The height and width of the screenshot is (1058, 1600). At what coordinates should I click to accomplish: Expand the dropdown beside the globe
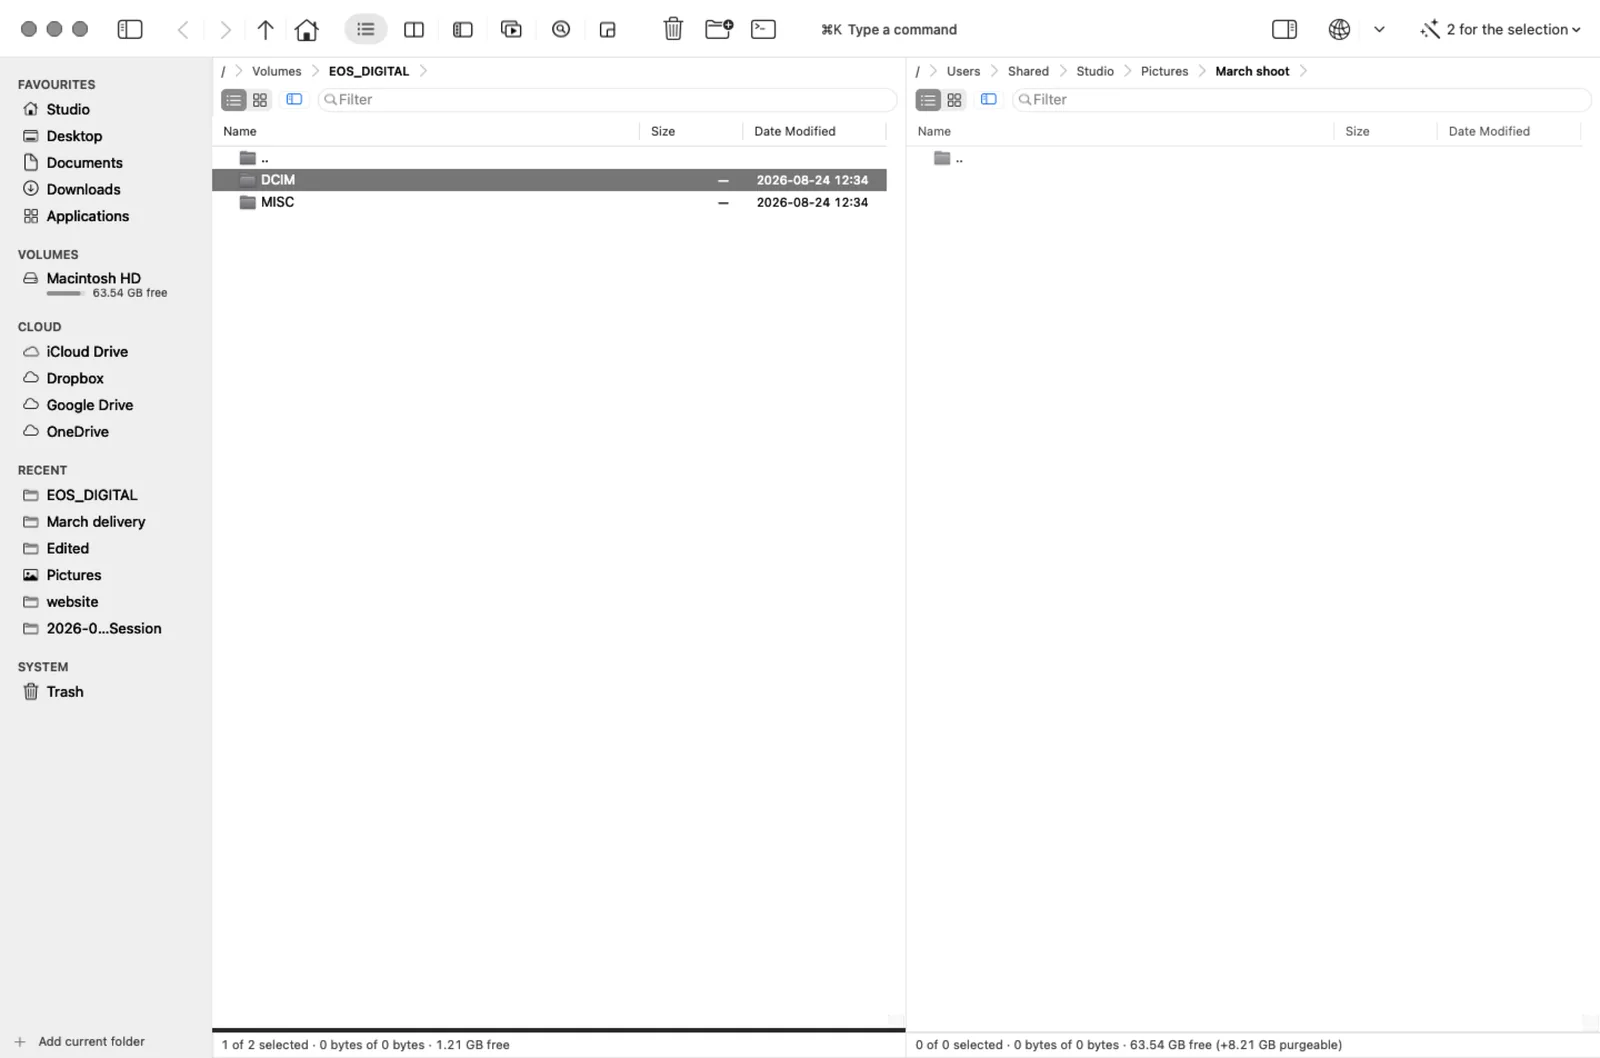click(x=1379, y=29)
